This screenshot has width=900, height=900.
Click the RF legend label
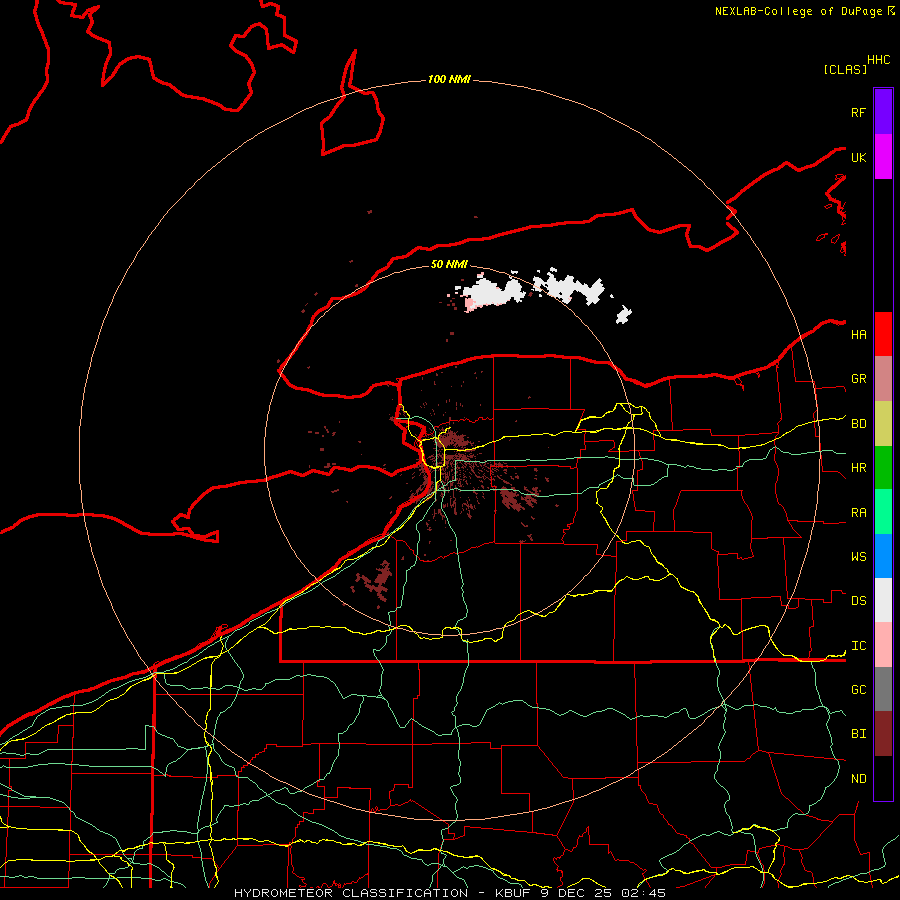click(858, 112)
